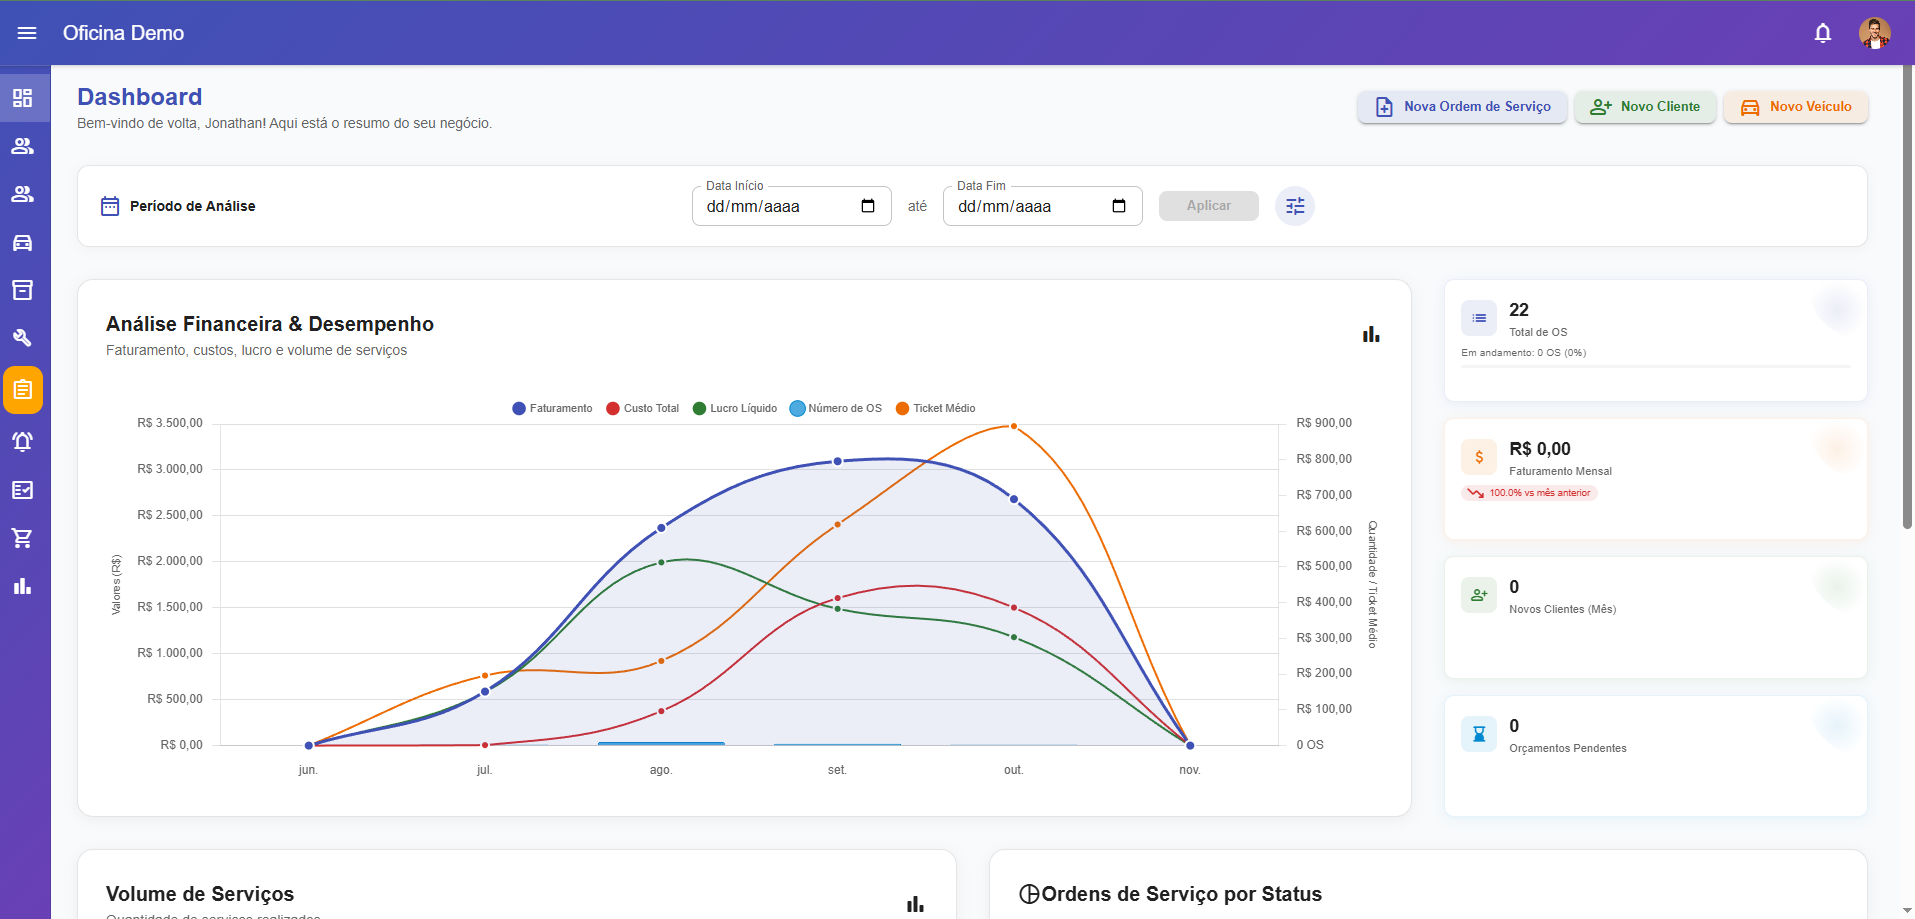This screenshot has height=919, width=1915.
Task: Open the Data Fim calendar picker
Action: point(1119,206)
